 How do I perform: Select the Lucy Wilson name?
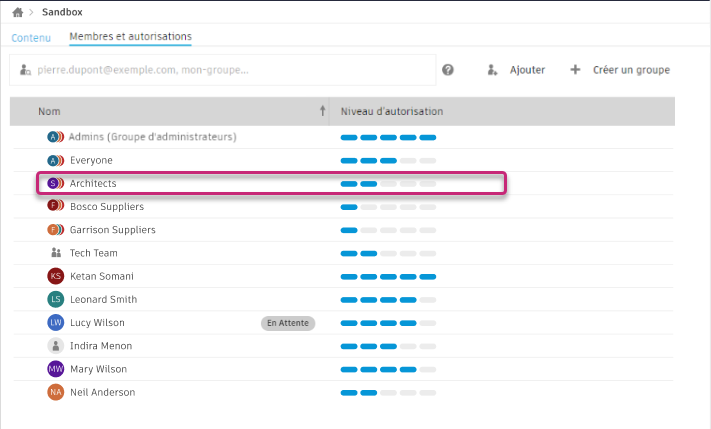coord(97,322)
